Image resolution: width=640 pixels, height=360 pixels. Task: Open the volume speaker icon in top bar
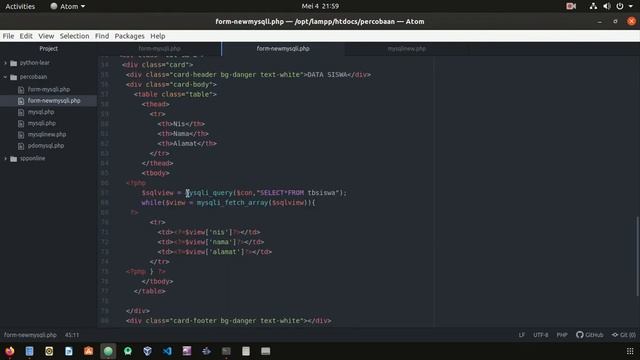pyautogui.click(x=607, y=6)
